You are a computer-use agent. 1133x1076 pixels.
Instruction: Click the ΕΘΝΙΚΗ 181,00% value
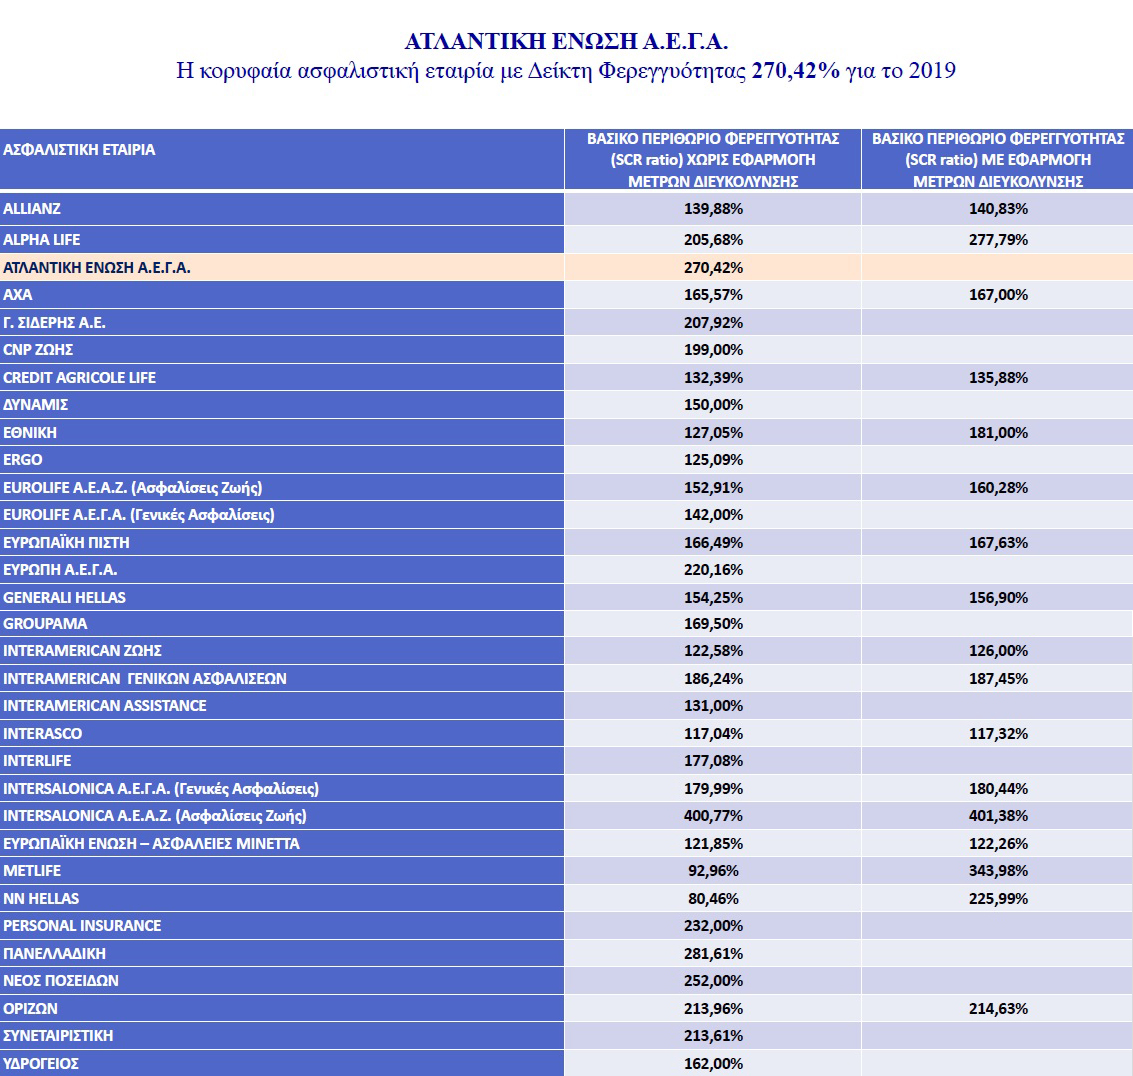point(997,433)
